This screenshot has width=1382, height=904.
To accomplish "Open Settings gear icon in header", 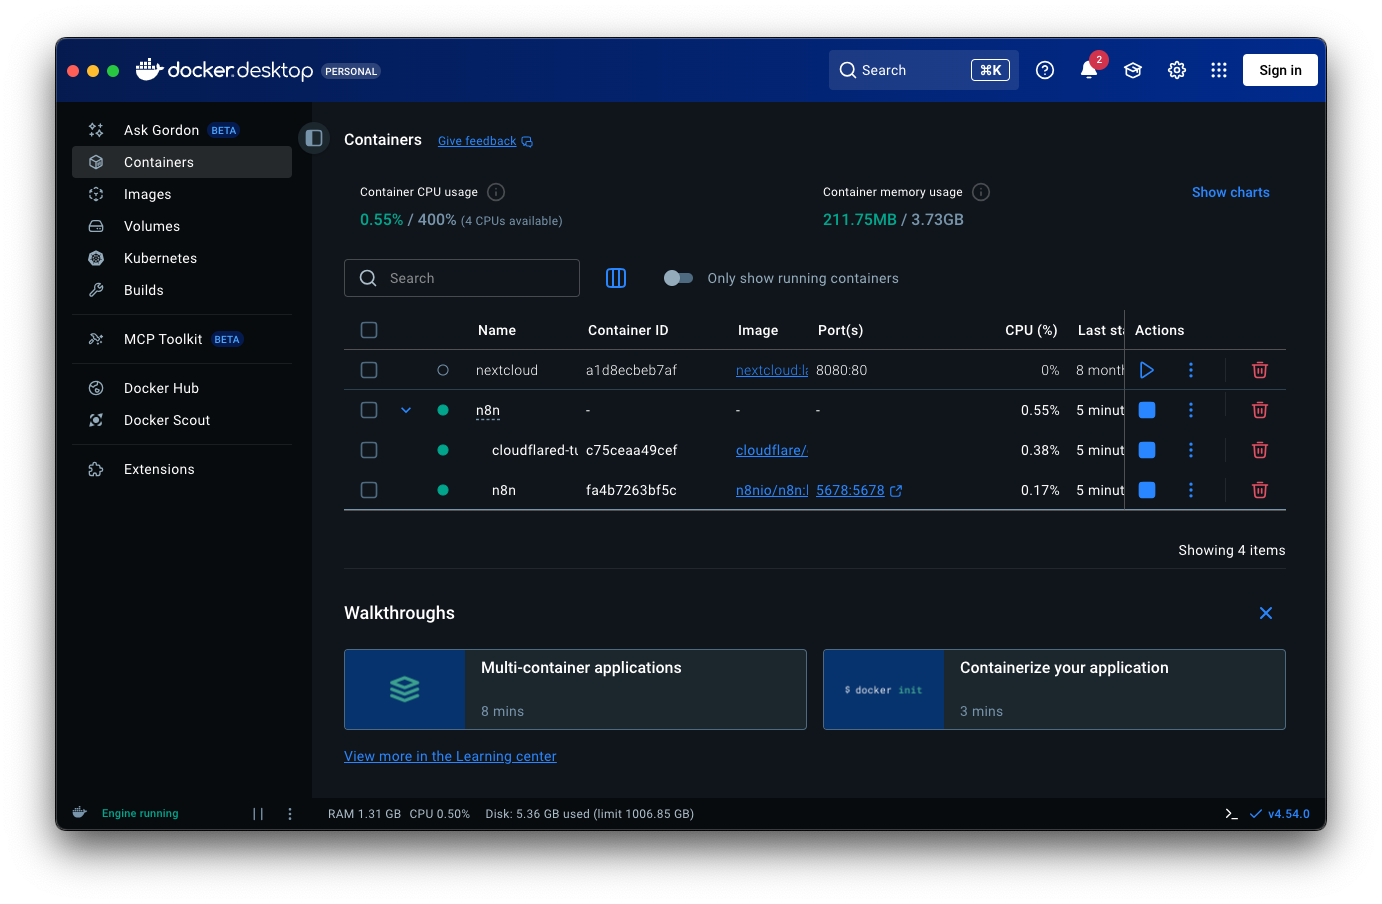I will coord(1177,70).
